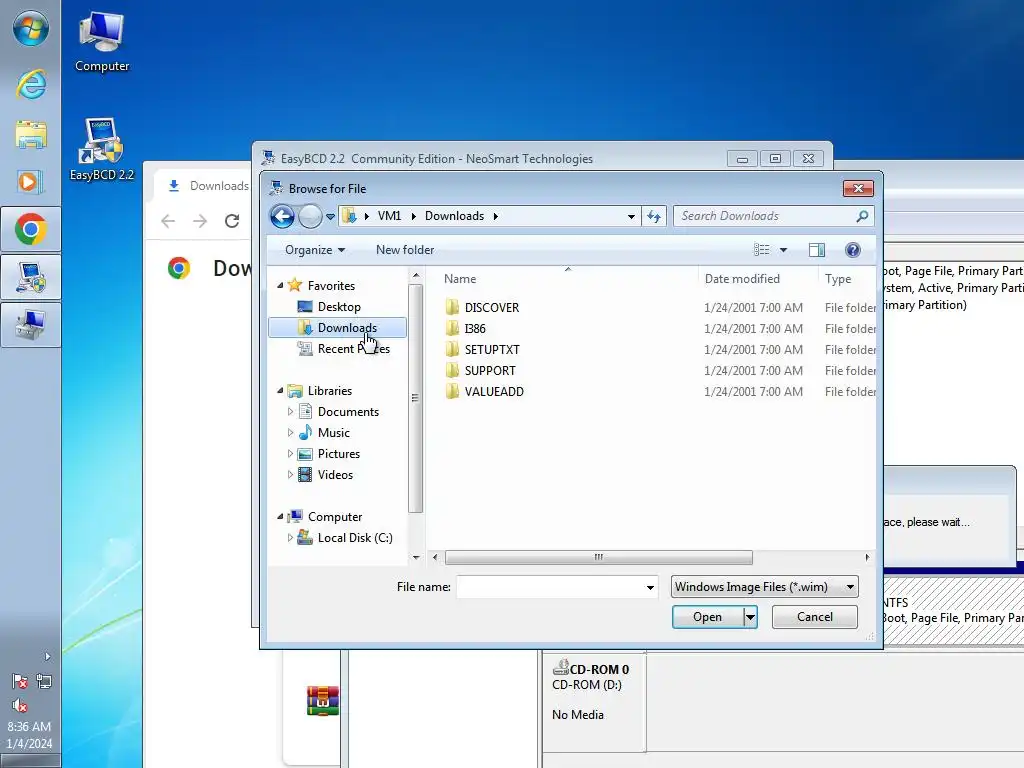Open the Windows Image Files filter dropdown
This screenshot has height=768, width=1024.
coord(764,587)
